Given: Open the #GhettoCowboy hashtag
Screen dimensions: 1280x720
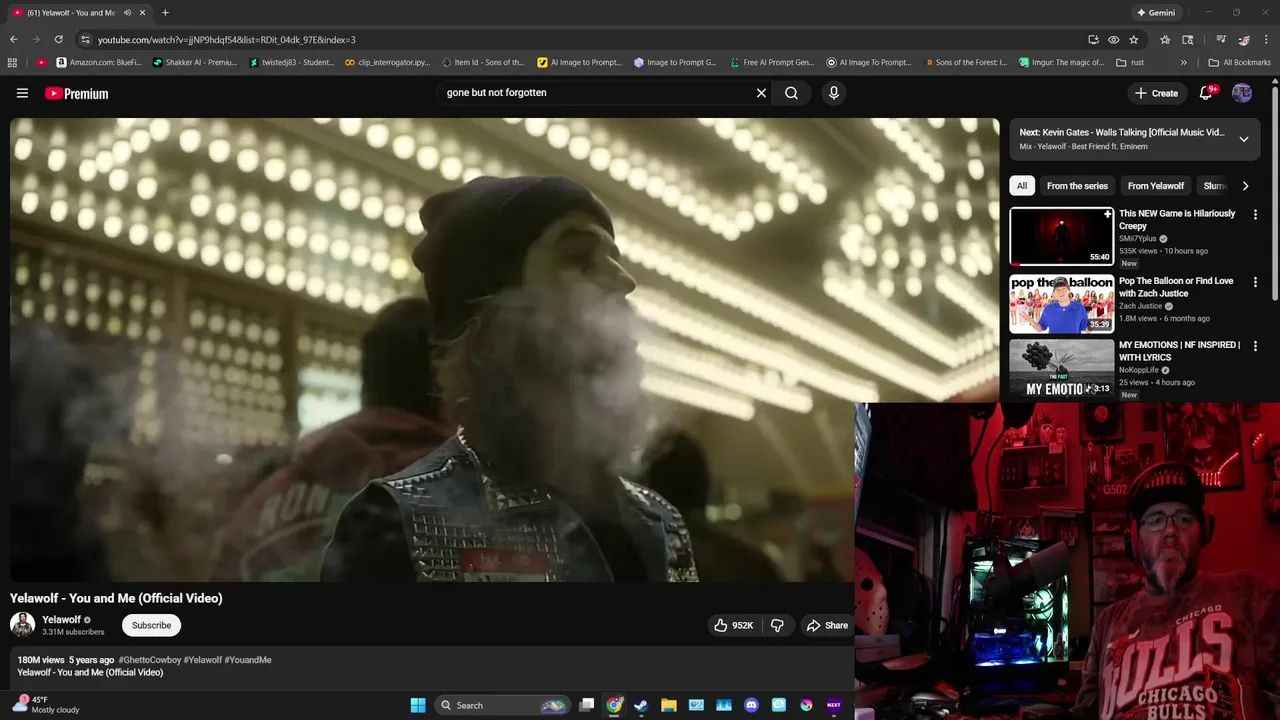Looking at the screenshot, I should click(x=149, y=660).
